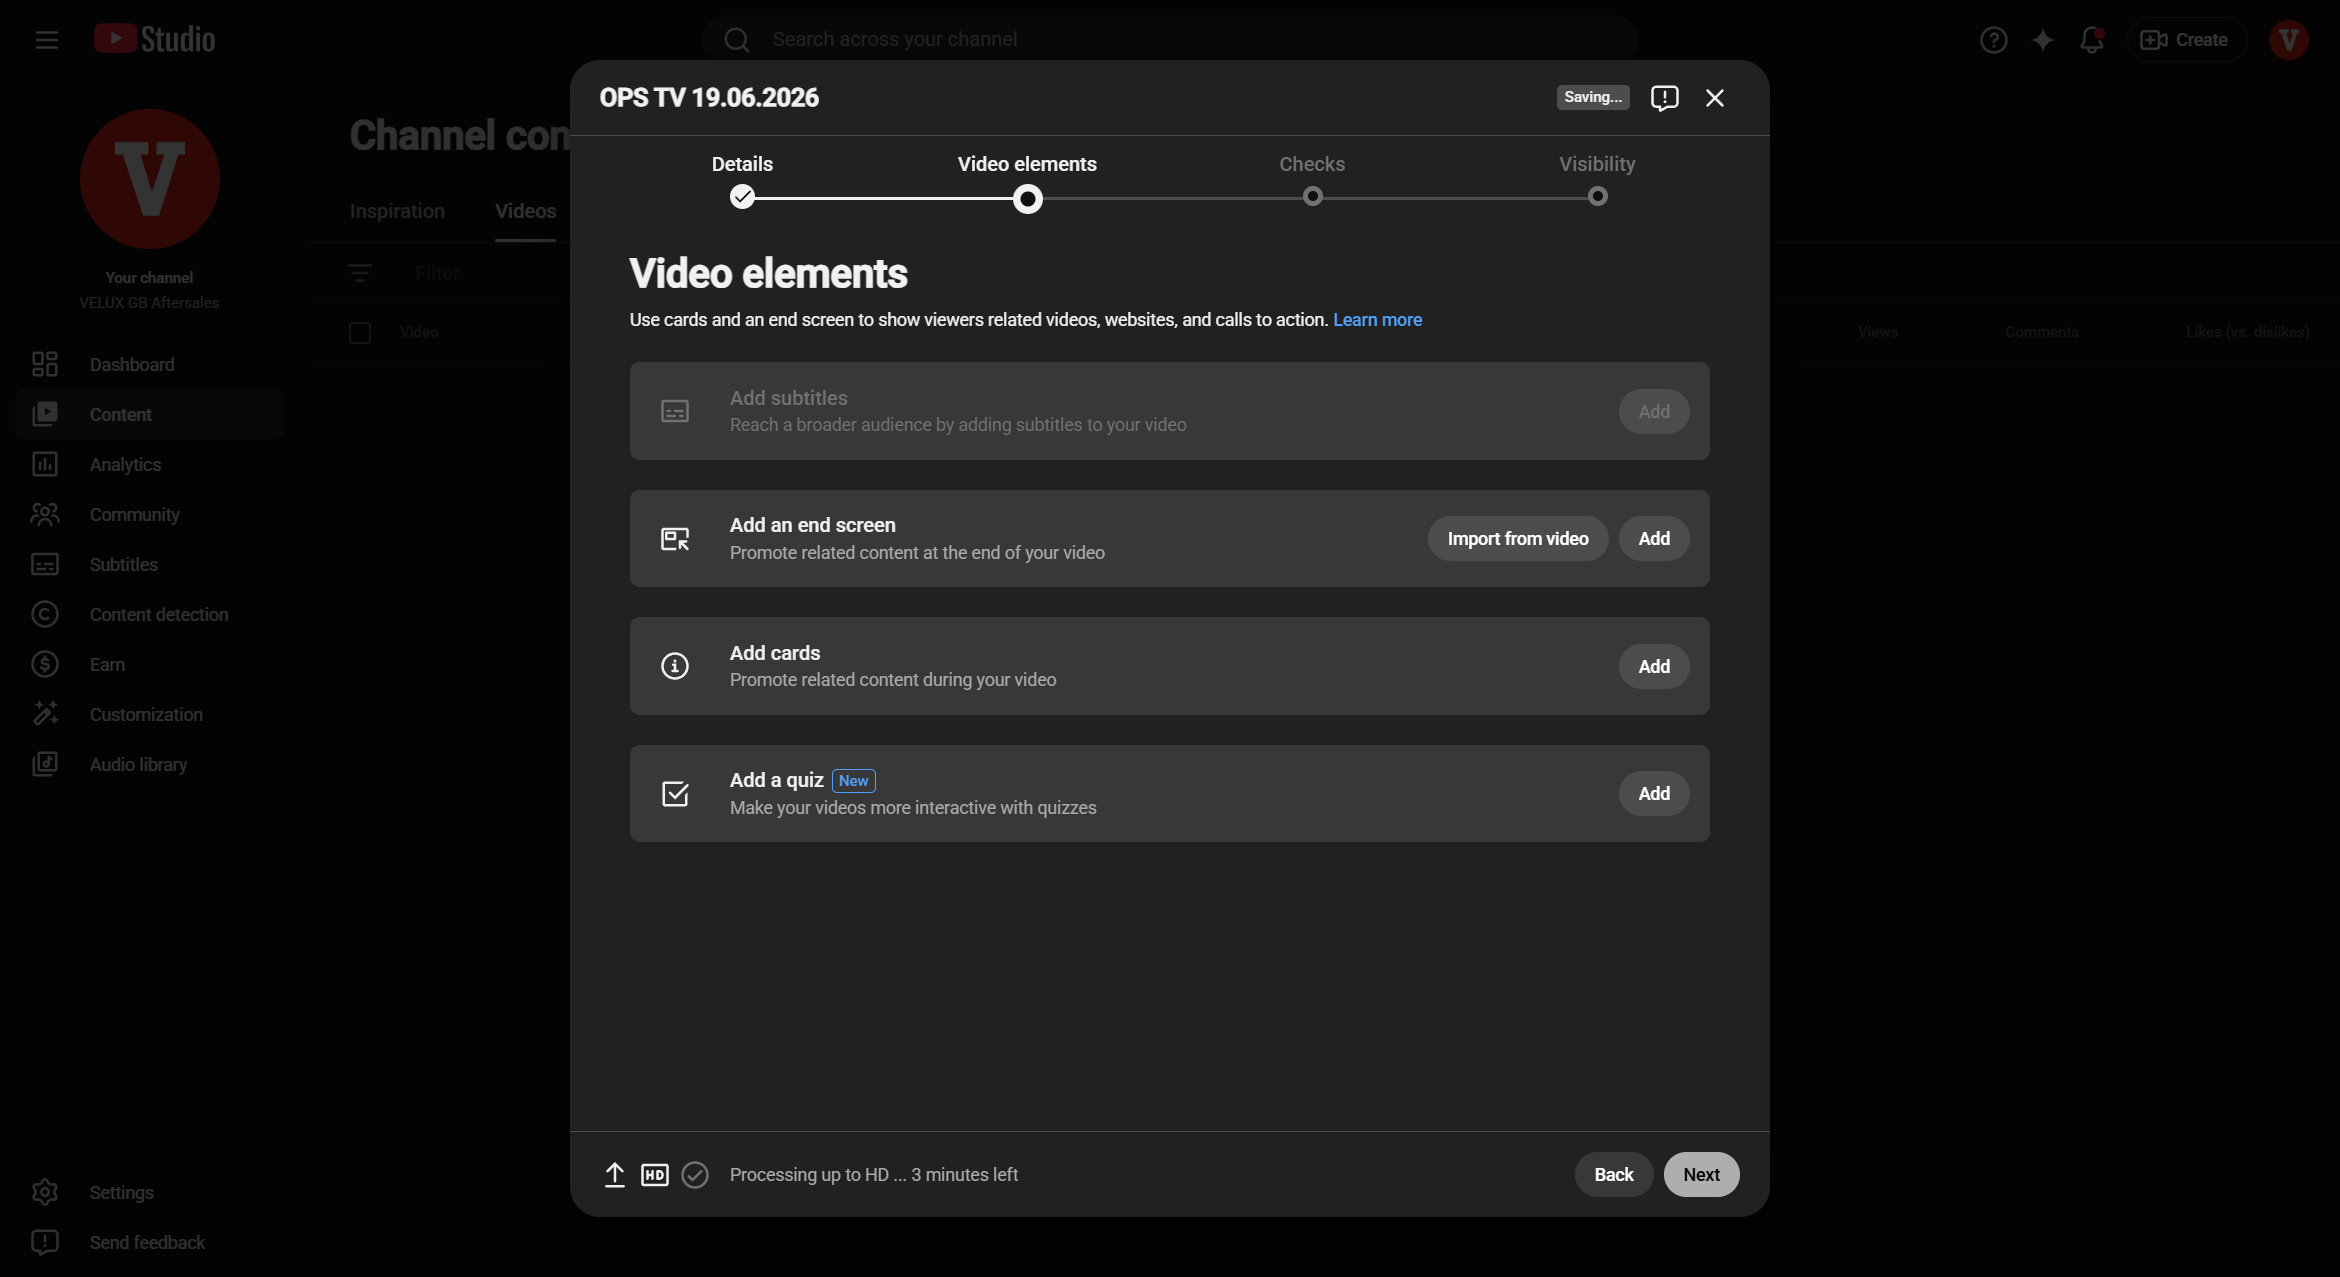Open Settings in the sidebar

(150, 1192)
